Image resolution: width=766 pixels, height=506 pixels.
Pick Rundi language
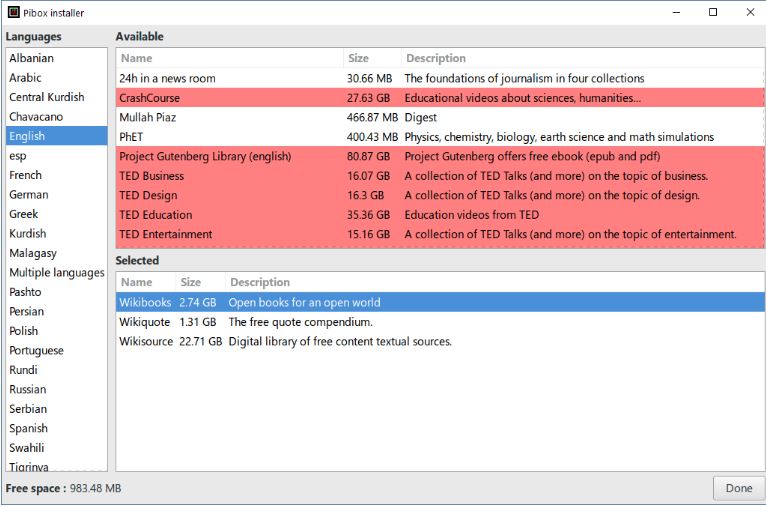pos(57,370)
